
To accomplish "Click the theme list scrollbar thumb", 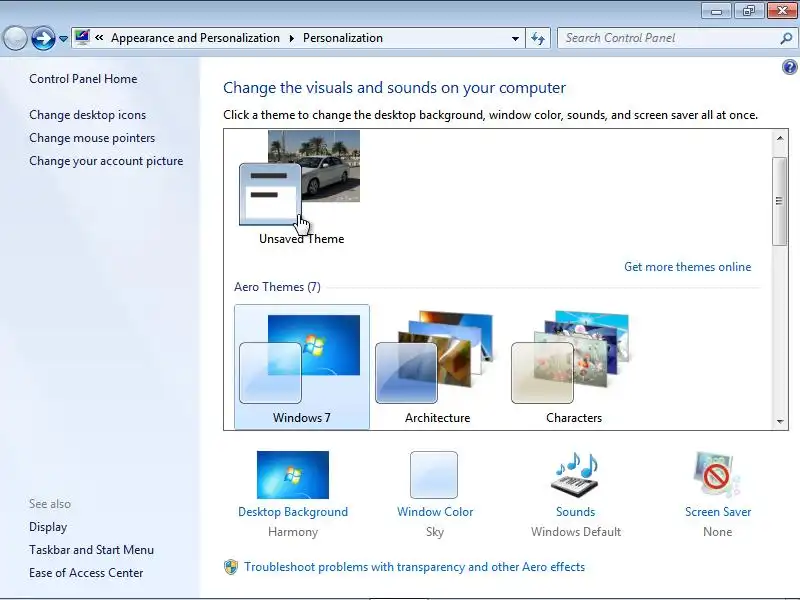I will [x=779, y=201].
